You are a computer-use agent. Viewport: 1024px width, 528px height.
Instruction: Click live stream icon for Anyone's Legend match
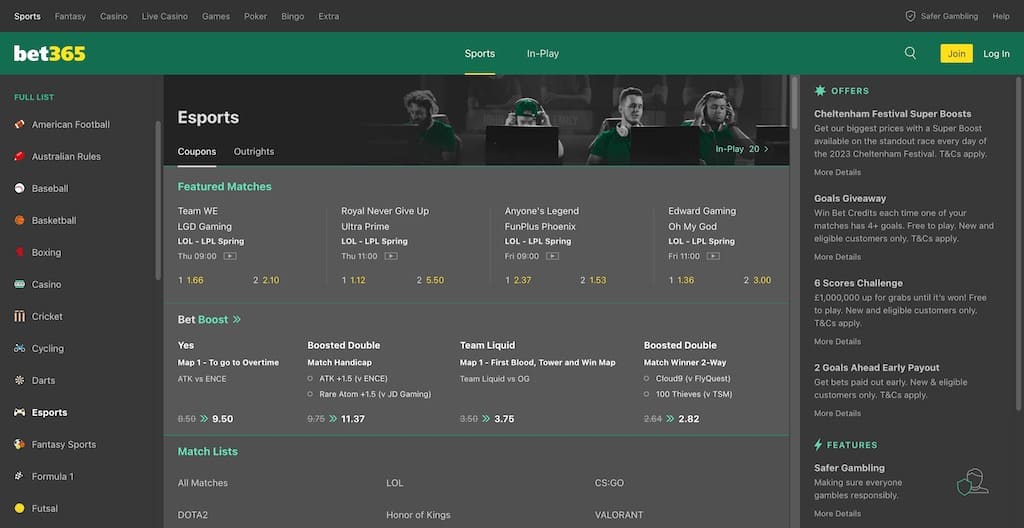pos(552,256)
